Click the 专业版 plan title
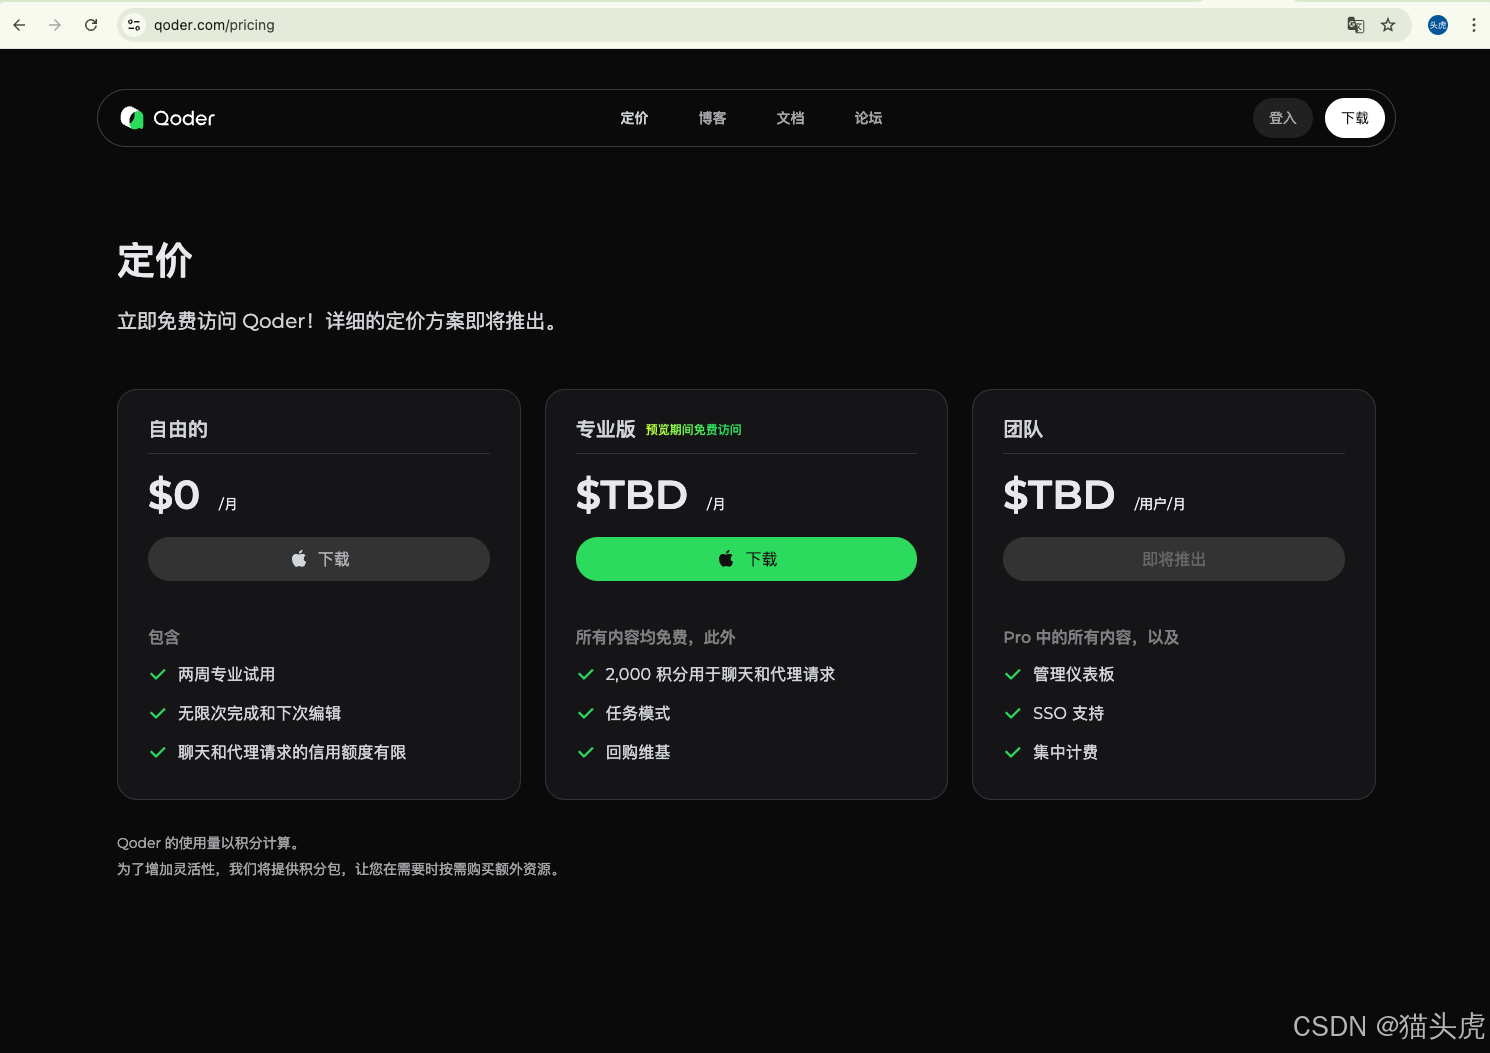Image resolution: width=1490 pixels, height=1053 pixels. tap(606, 429)
